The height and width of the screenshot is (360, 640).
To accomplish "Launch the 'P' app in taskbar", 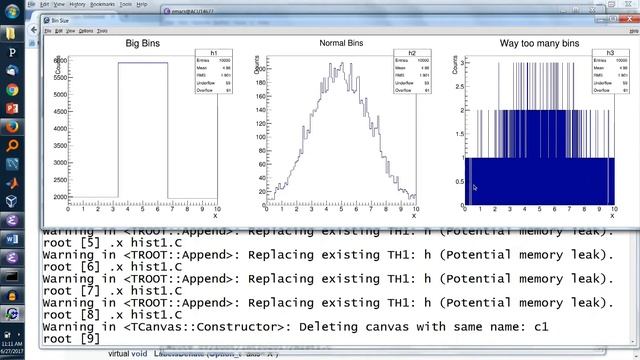I will pyautogui.click(x=12, y=52).
